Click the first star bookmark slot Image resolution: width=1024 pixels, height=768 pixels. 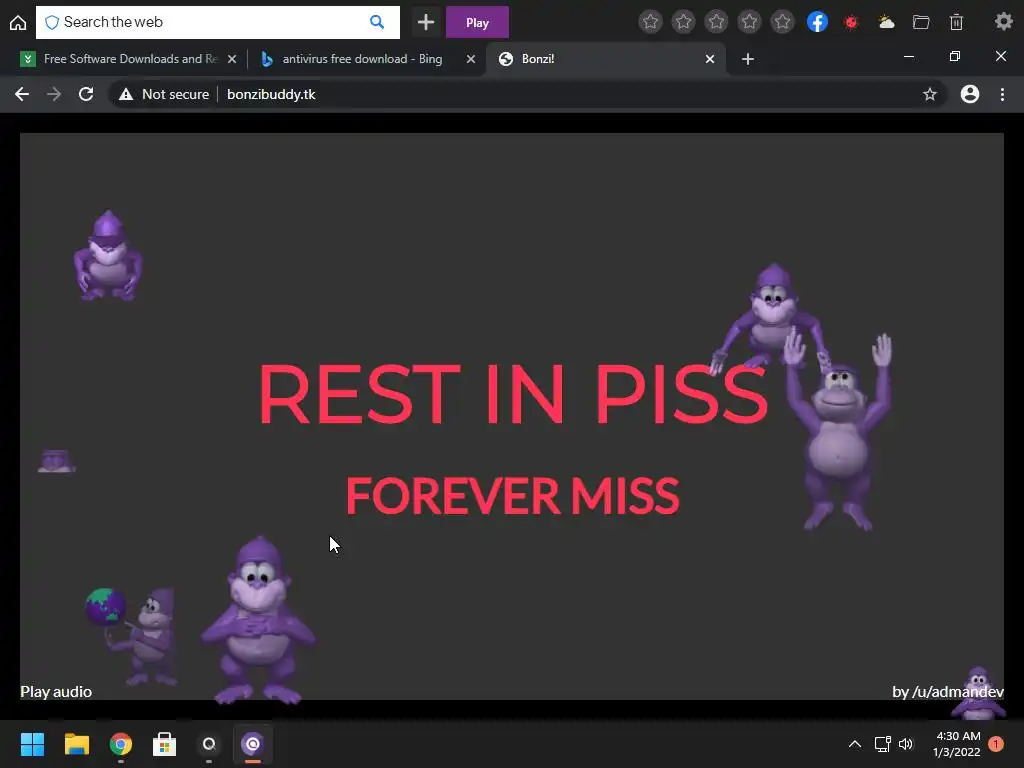tap(650, 22)
